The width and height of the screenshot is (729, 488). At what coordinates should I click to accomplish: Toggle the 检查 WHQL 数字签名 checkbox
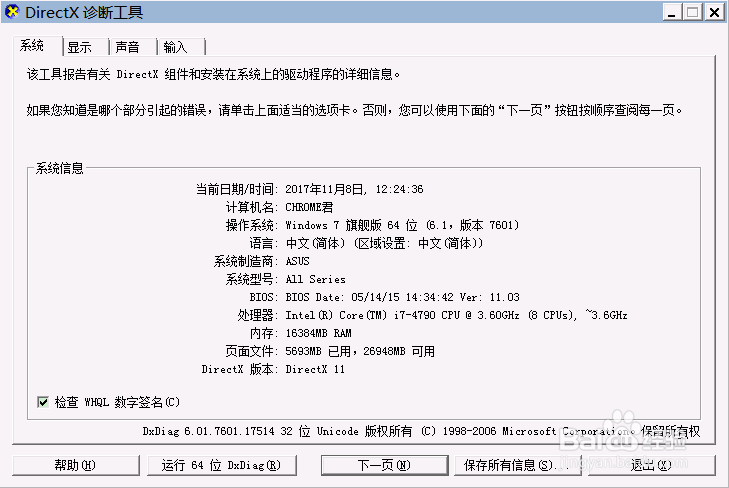tap(43, 402)
